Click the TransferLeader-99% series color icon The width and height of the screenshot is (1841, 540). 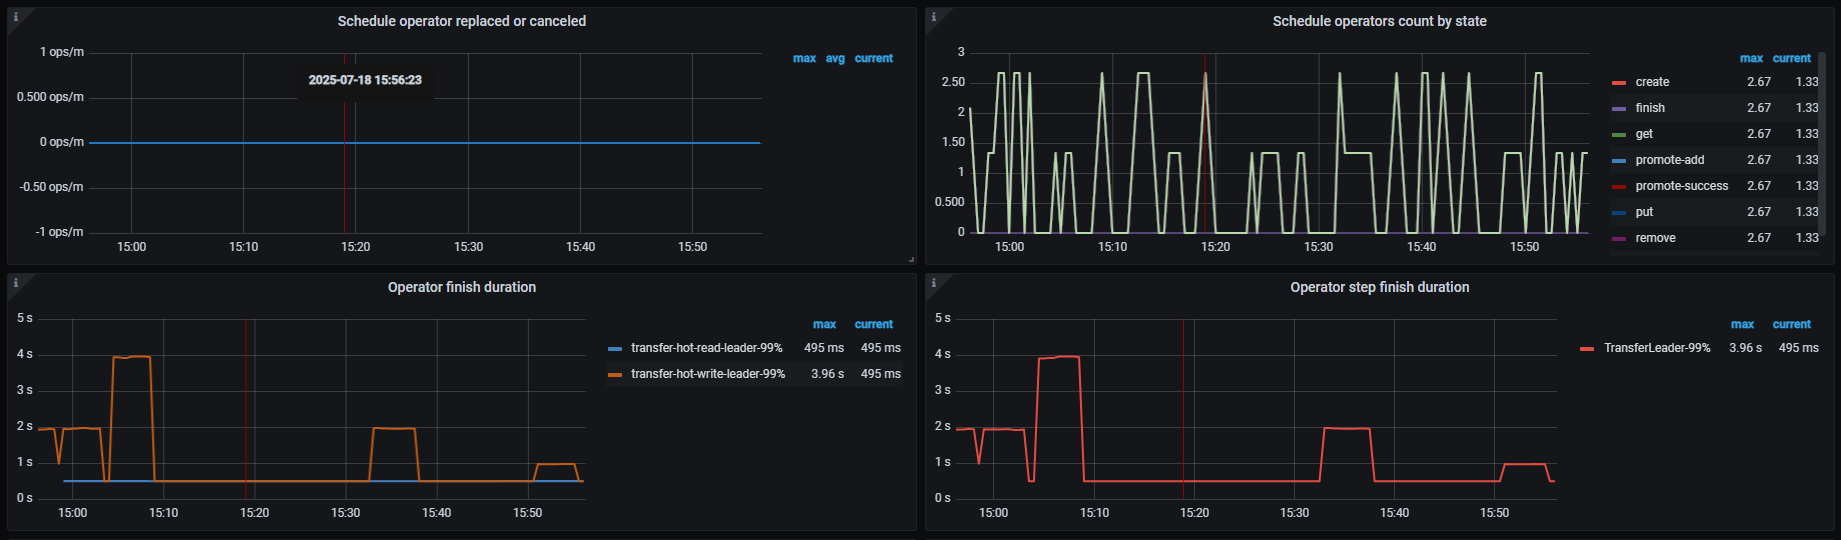pyautogui.click(x=1586, y=348)
